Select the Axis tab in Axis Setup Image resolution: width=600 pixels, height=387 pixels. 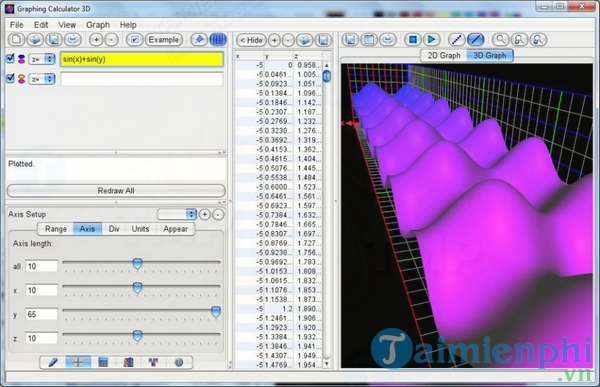pyautogui.click(x=87, y=229)
